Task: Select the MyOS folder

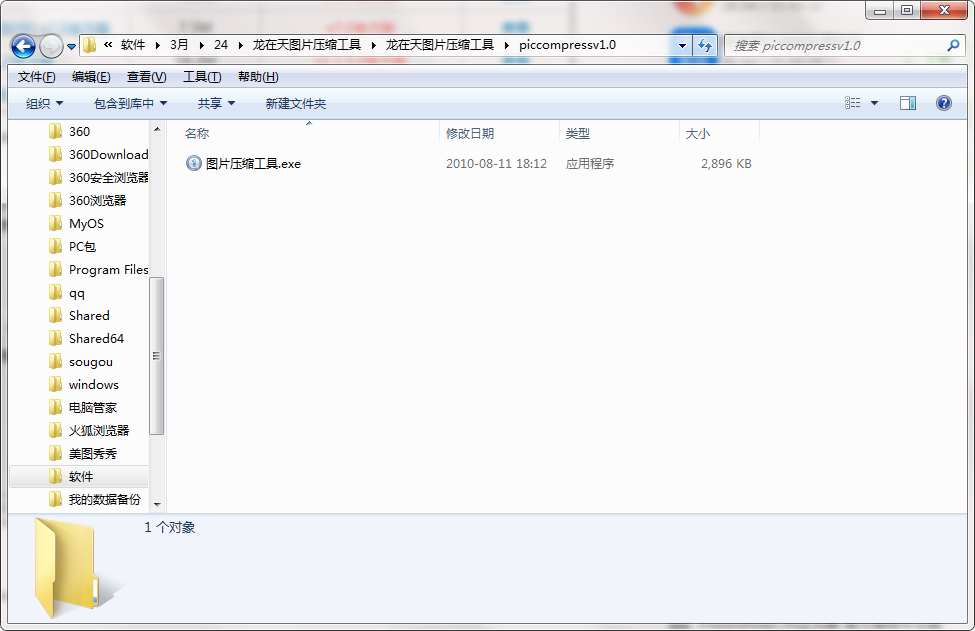Action: click(x=86, y=223)
